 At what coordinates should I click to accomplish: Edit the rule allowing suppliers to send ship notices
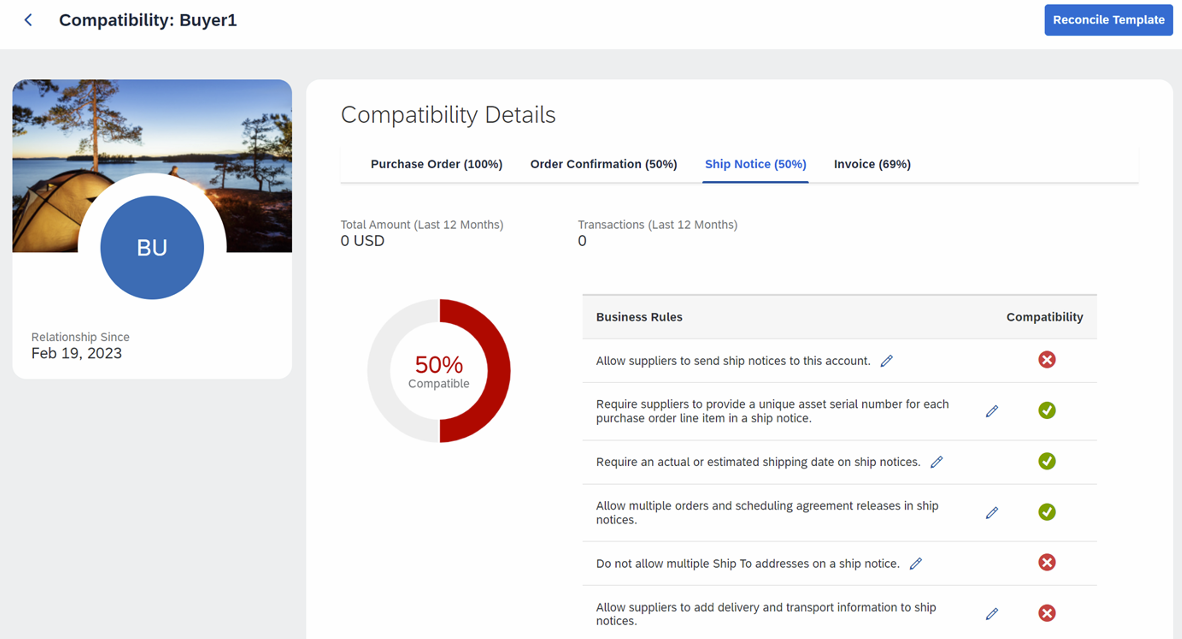886,361
